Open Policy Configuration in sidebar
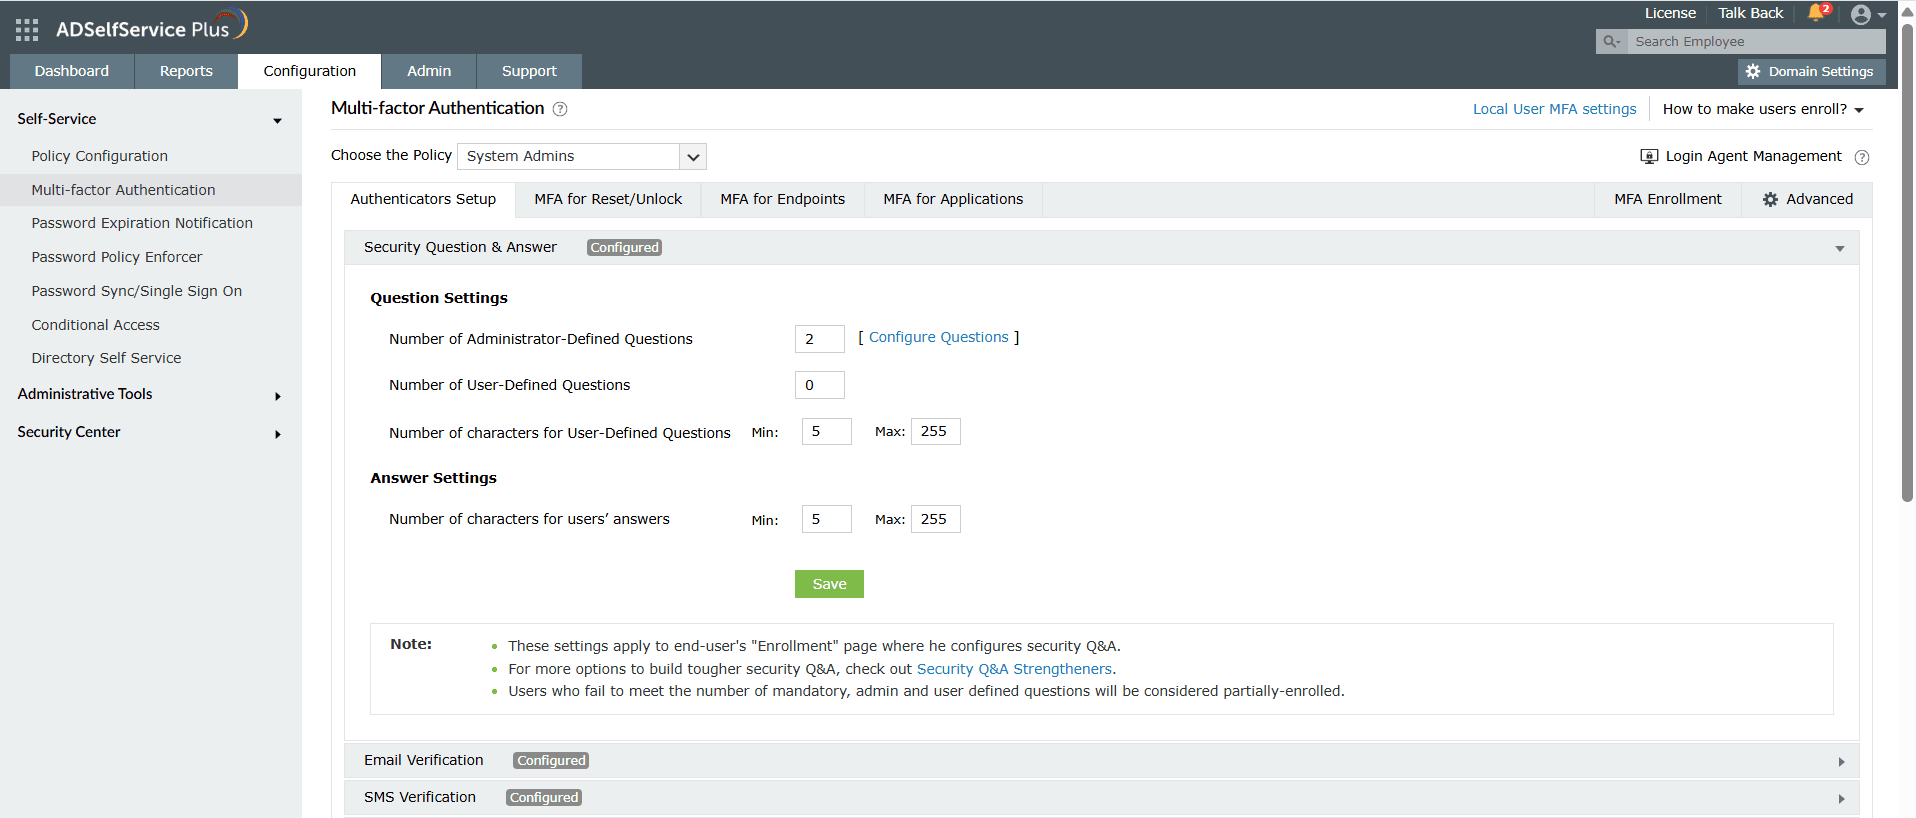Image resolution: width=1916 pixels, height=818 pixels. point(100,156)
